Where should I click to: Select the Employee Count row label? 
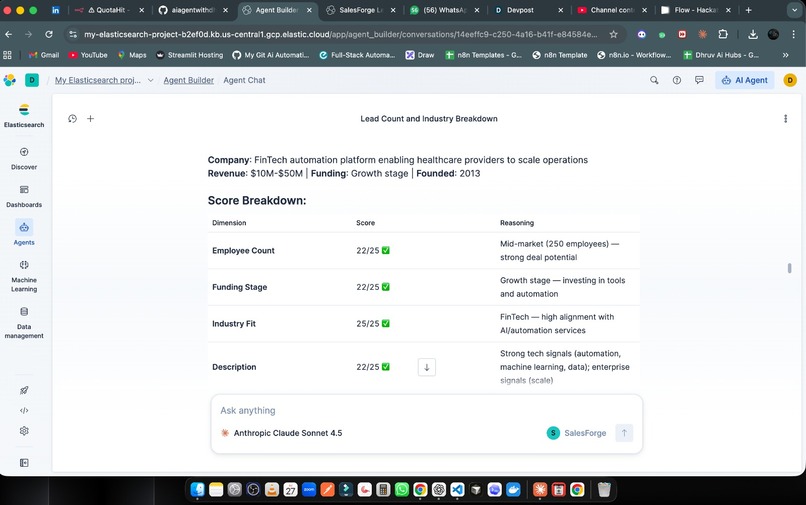[x=243, y=250]
